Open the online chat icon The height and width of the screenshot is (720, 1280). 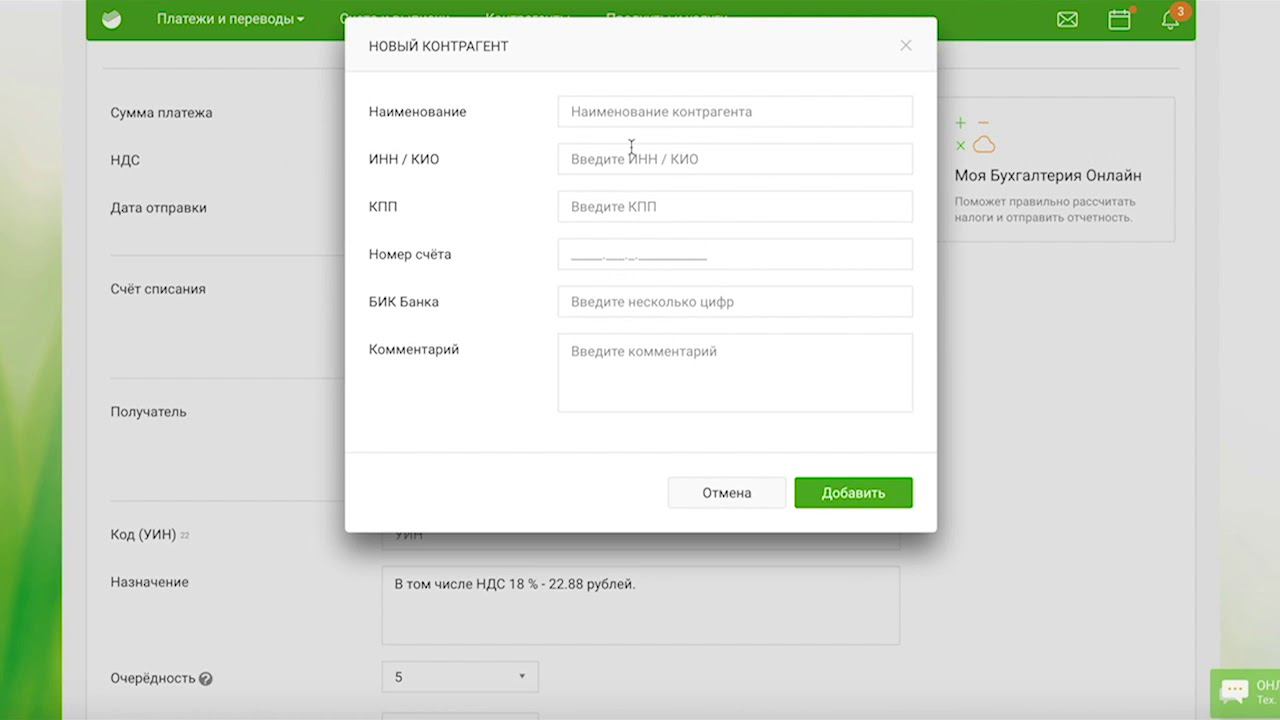click(1234, 691)
